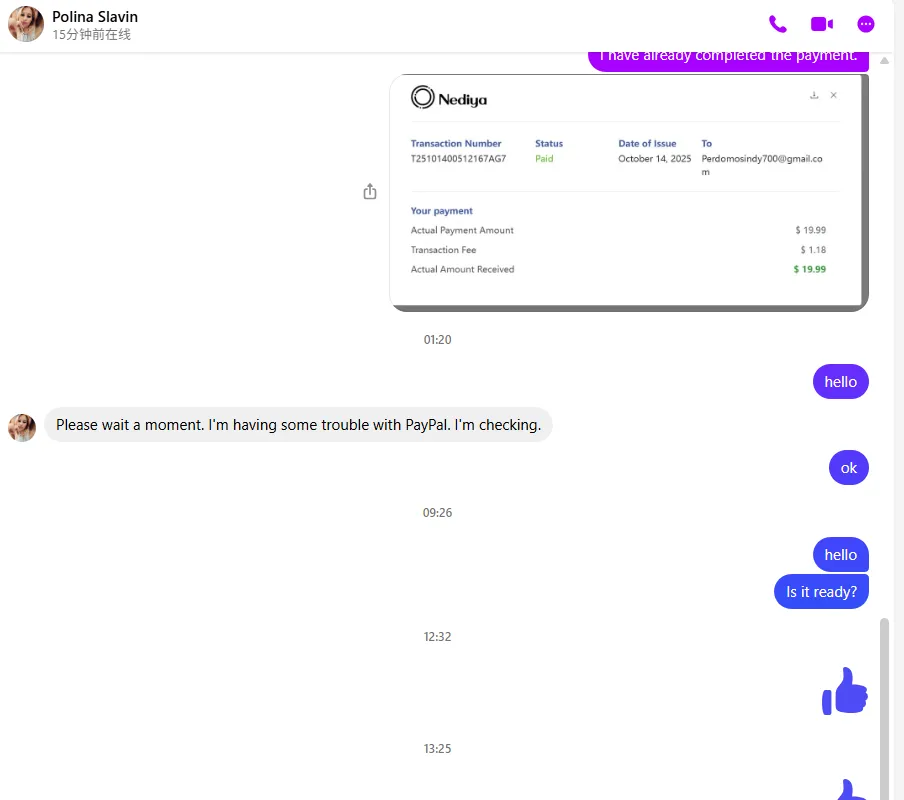The width and height of the screenshot is (904, 800).
Task: Click the green $ 19.99 amount received
Action: 809,269
